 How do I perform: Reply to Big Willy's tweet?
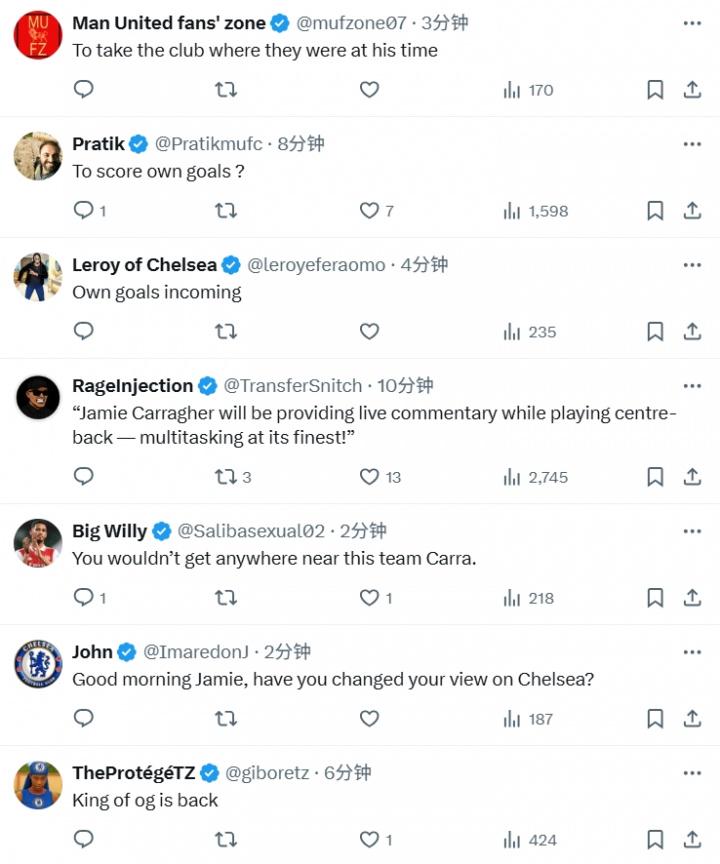[90, 597]
